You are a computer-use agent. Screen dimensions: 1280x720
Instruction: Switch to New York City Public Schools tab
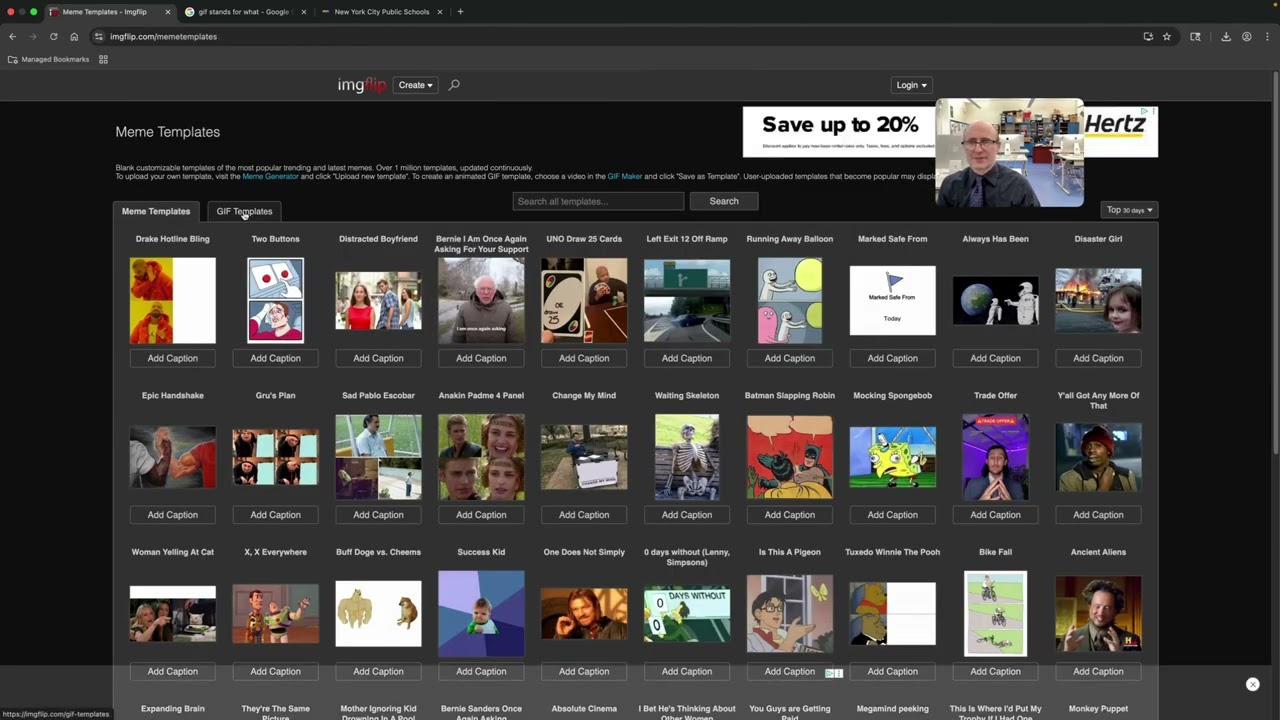[x=381, y=12]
